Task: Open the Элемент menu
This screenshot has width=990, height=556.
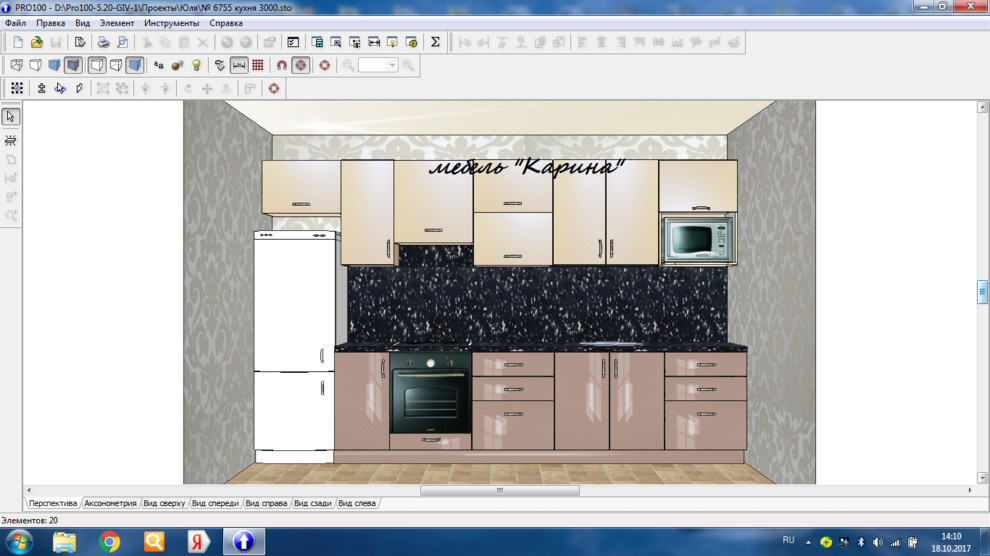Action: click(116, 22)
